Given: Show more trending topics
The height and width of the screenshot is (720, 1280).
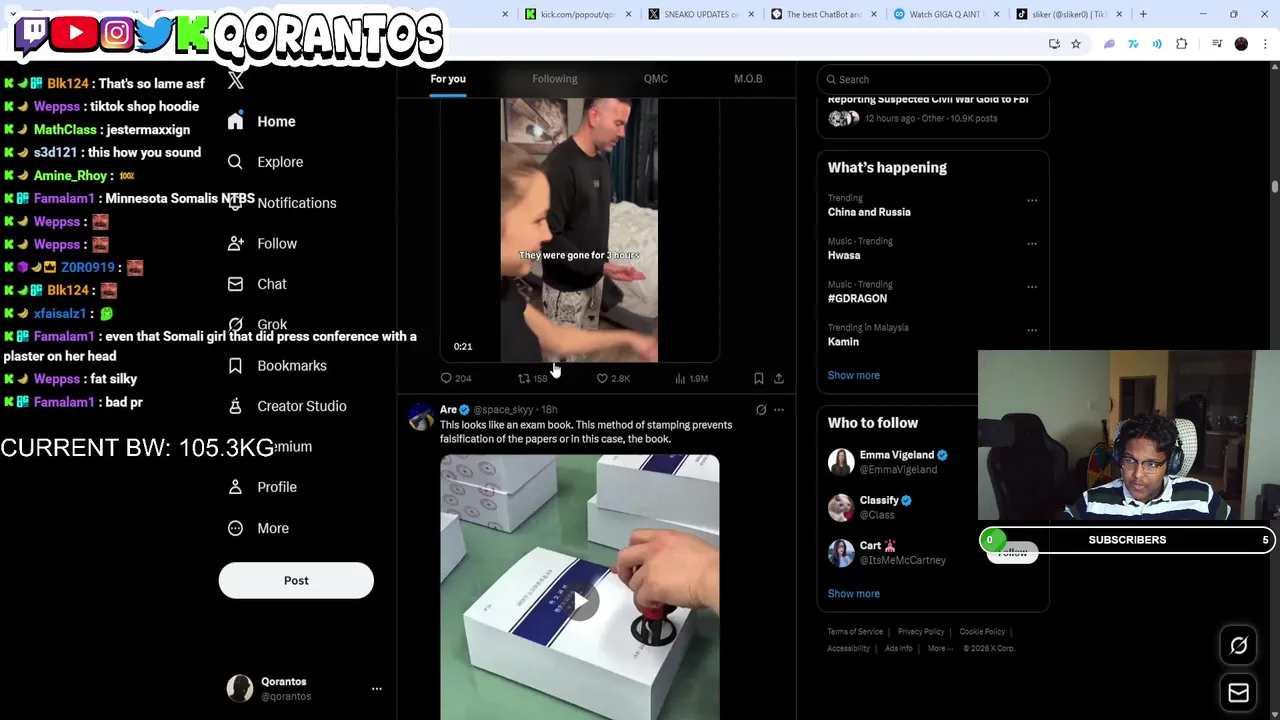Looking at the screenshot, I should click(854, 375).
